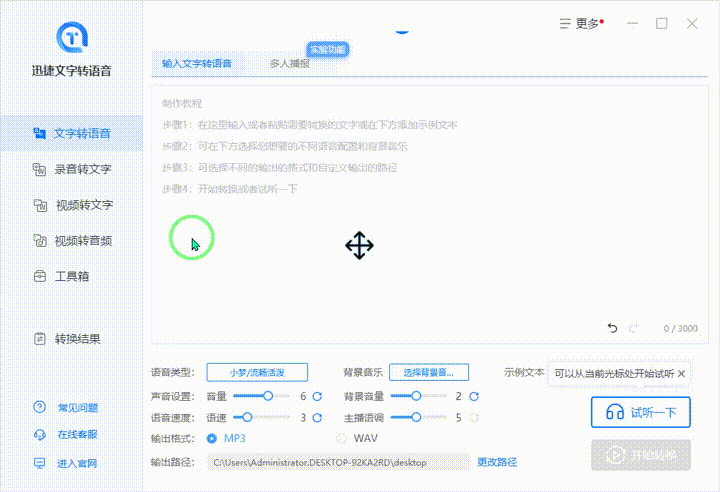Open the 文字转语音 sidebar section
Image resolution: width=720 pixels, height=492 pixels.
72,133
